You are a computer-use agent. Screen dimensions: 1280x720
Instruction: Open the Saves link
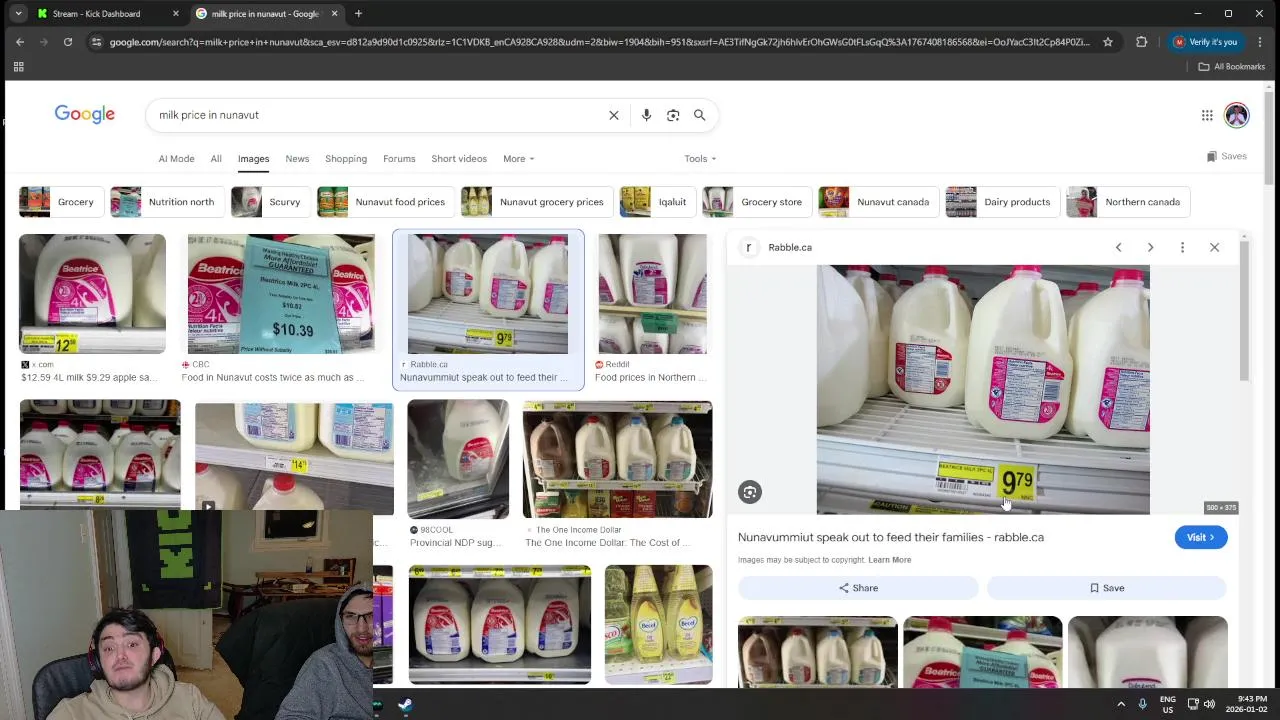1227,156
